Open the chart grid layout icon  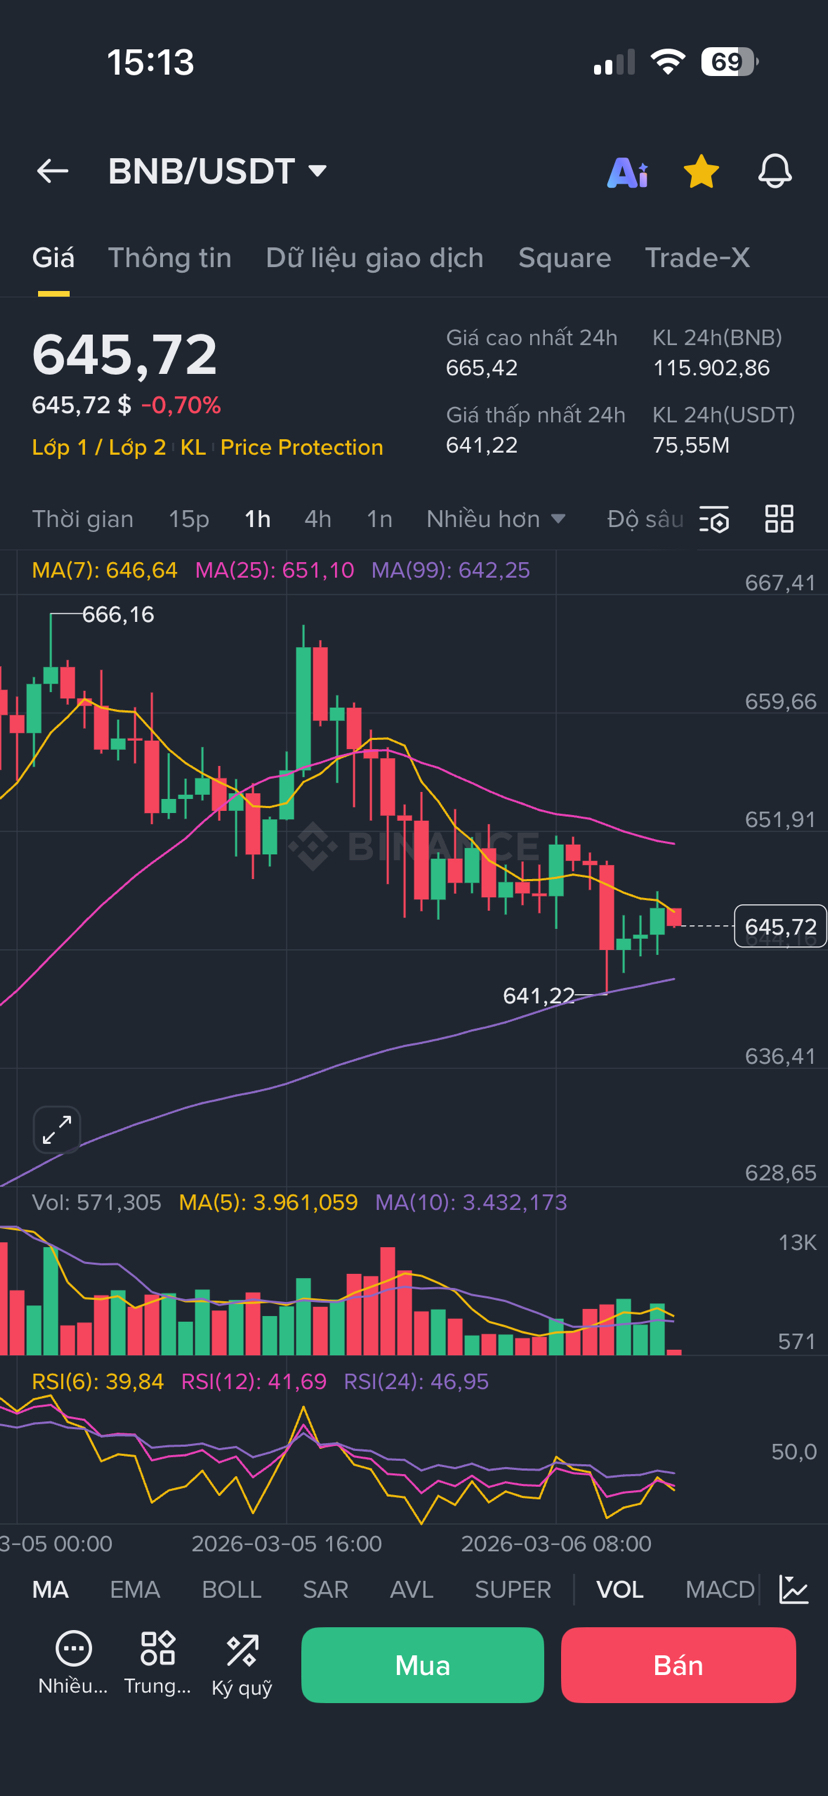pos(779,519)
